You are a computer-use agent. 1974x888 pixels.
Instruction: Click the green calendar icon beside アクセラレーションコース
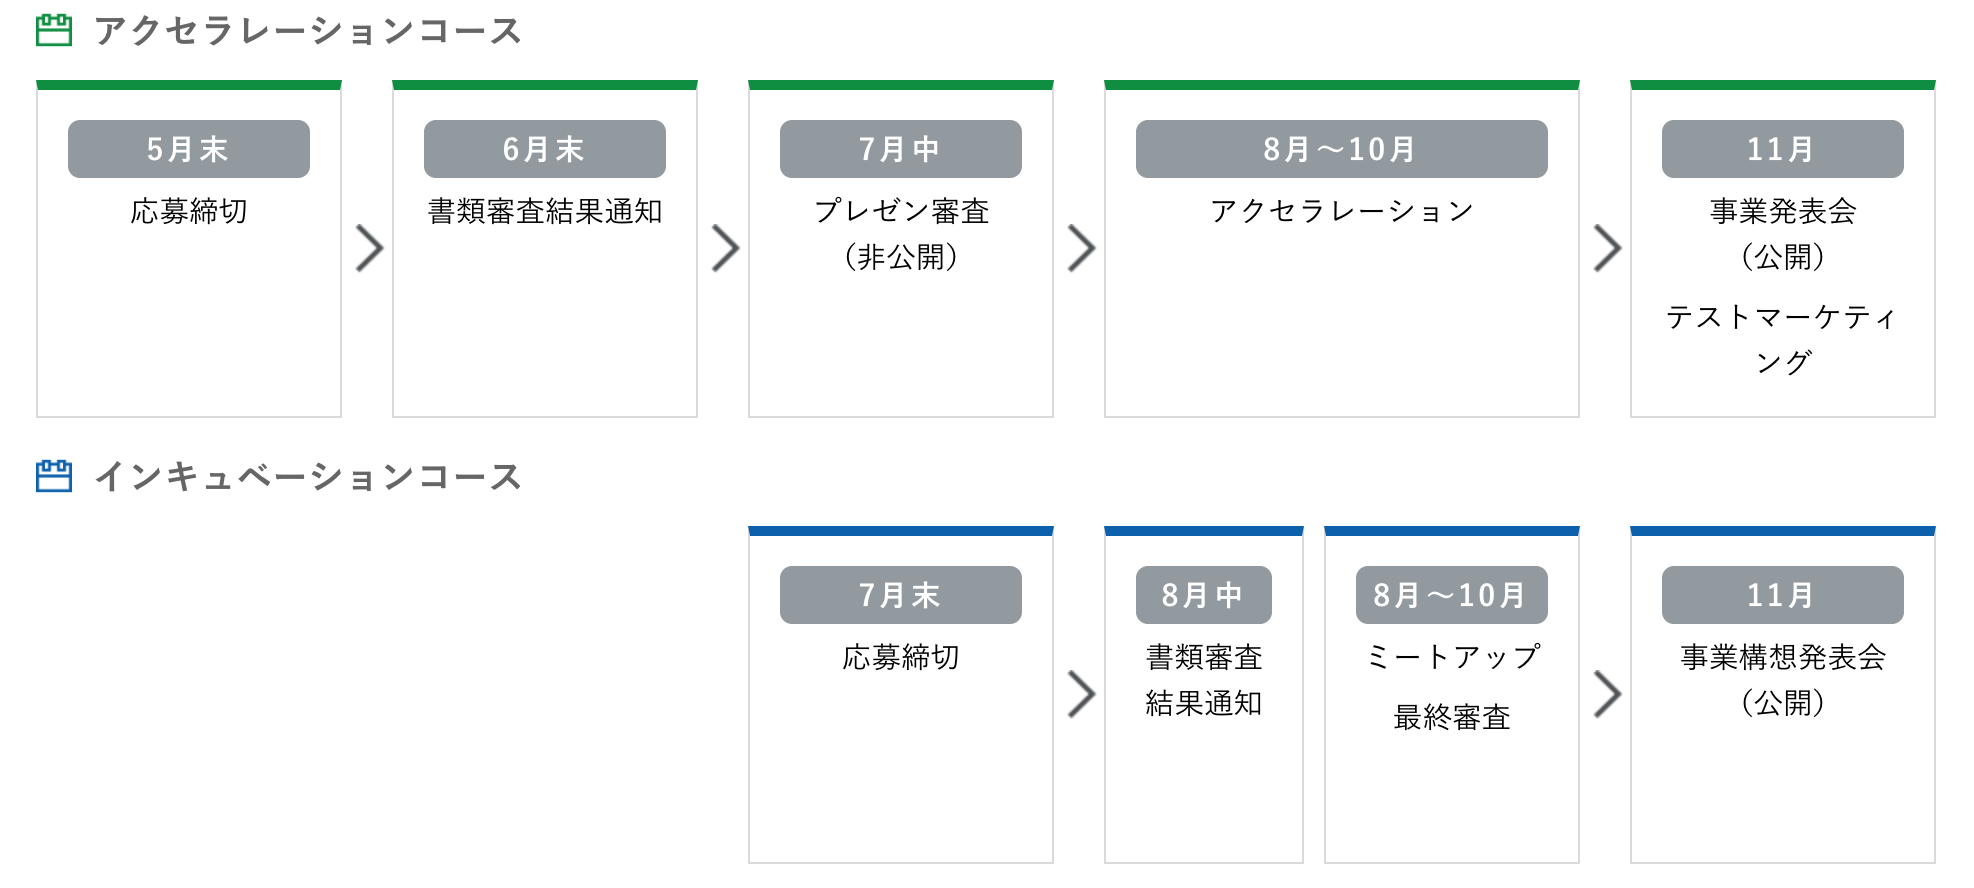tap(54, 30)
